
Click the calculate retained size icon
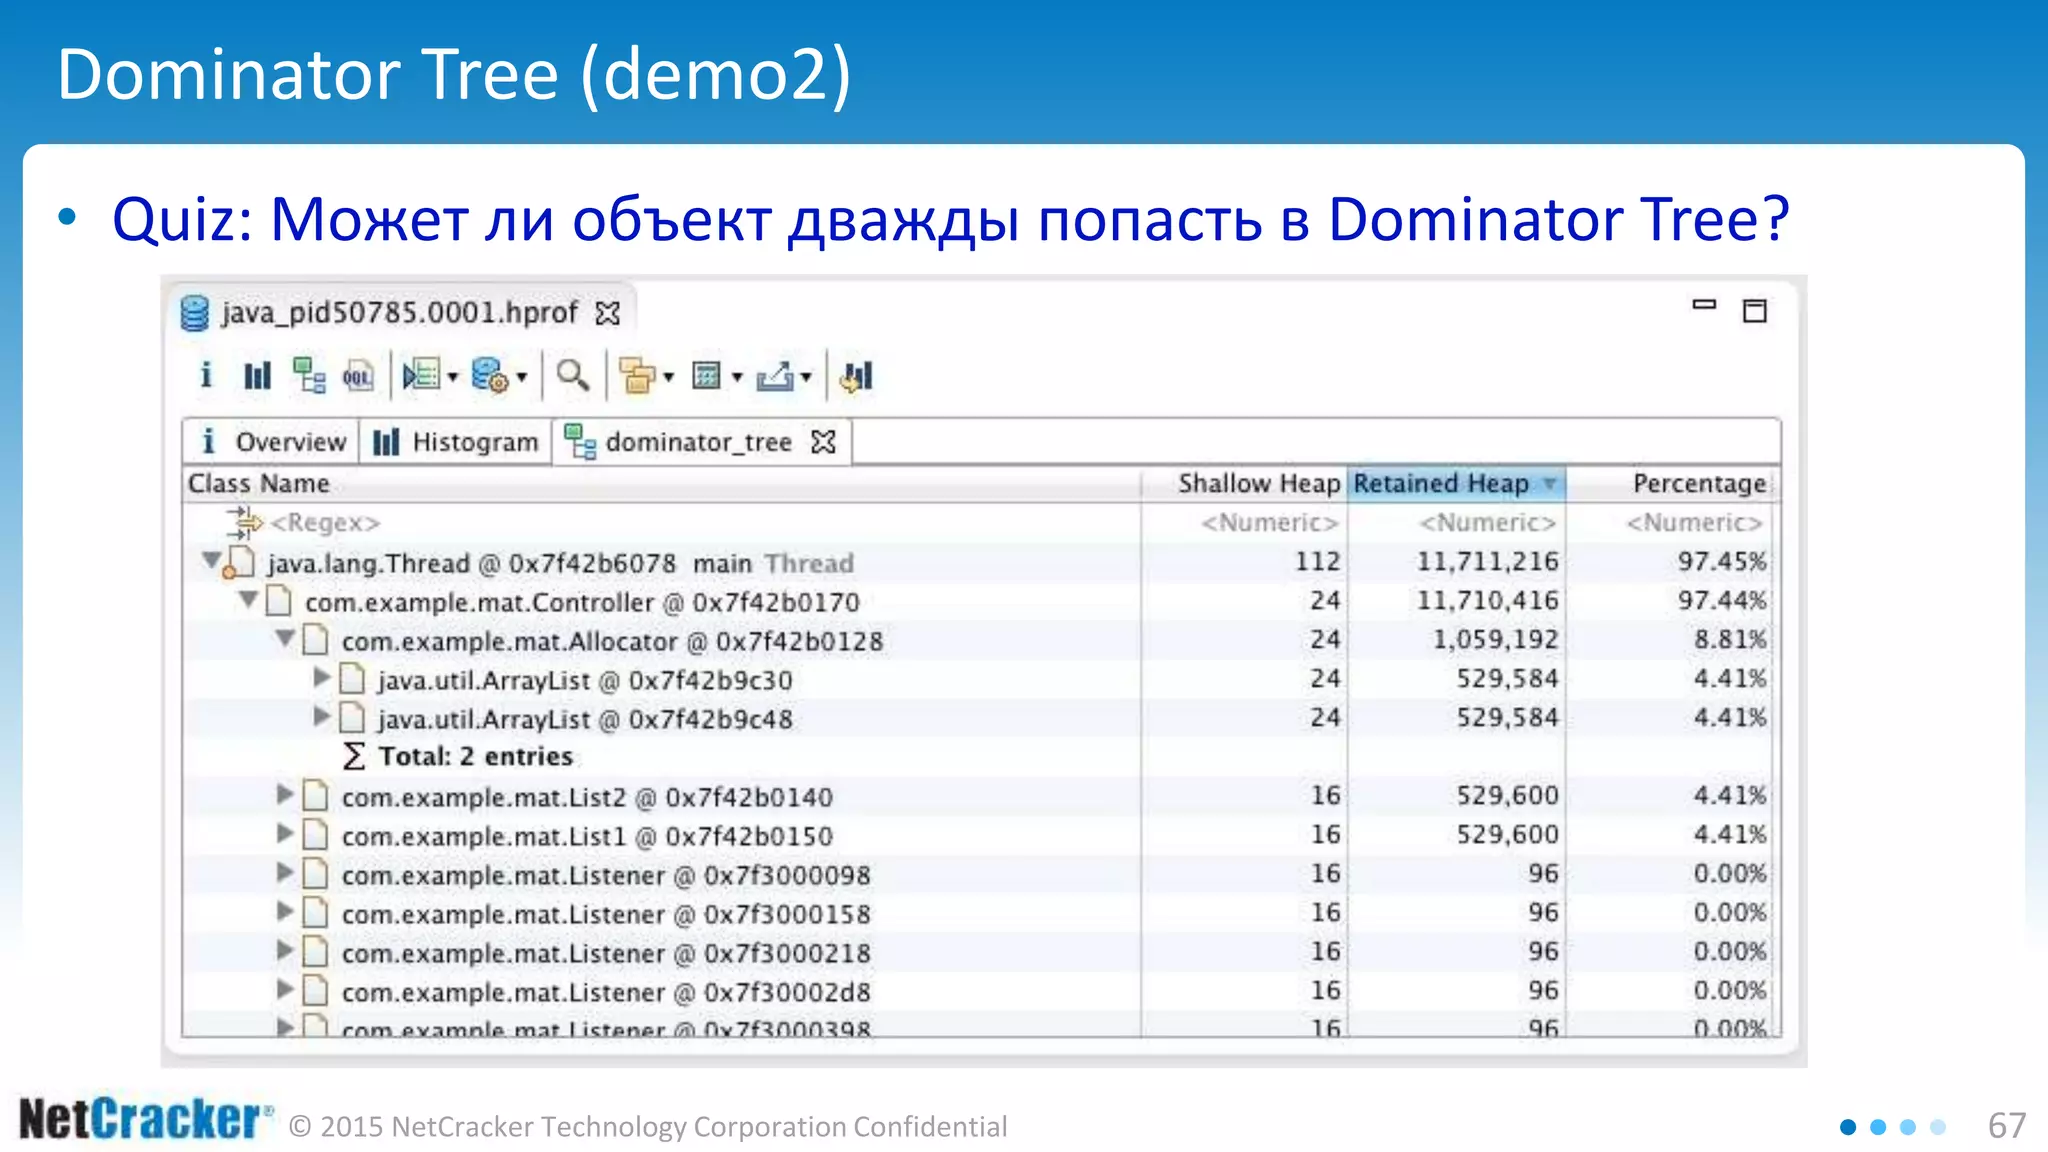click(707, 376)
